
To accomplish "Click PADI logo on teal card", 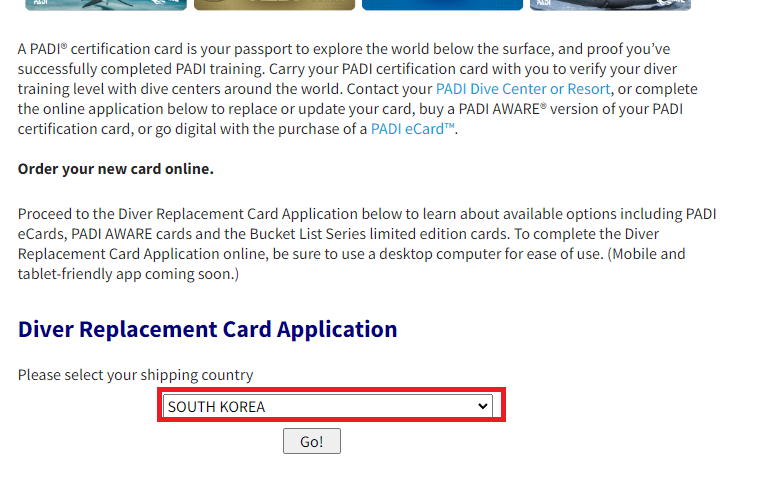I will click(41, 2).
